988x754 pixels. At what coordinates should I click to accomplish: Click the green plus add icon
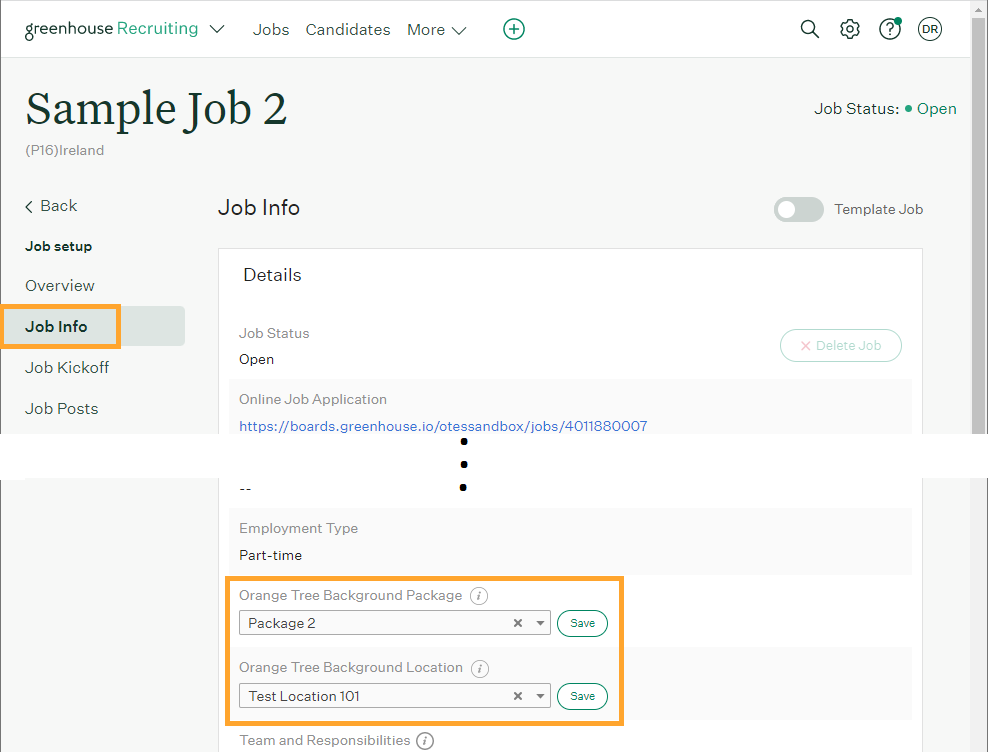point(513,29)
